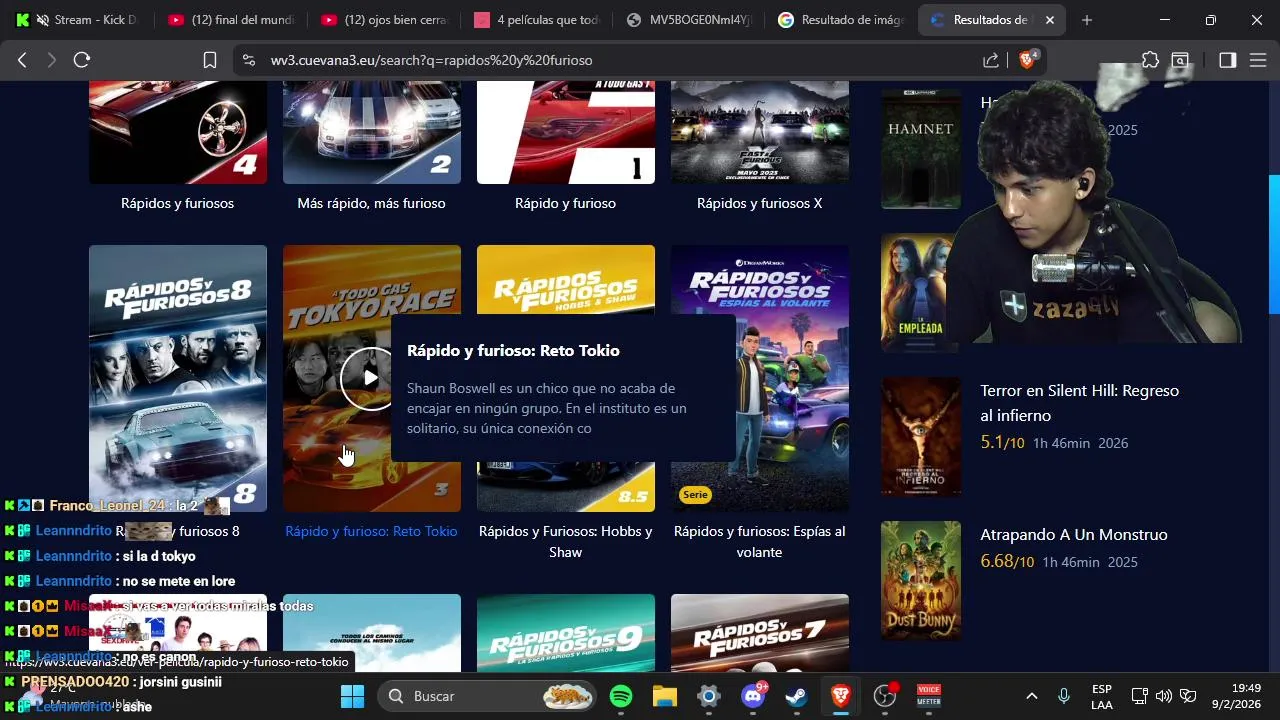Viewport: 1280px width, 720px height.
Task: Click the Más rápido, más furioso link
Action: (371, 203)
